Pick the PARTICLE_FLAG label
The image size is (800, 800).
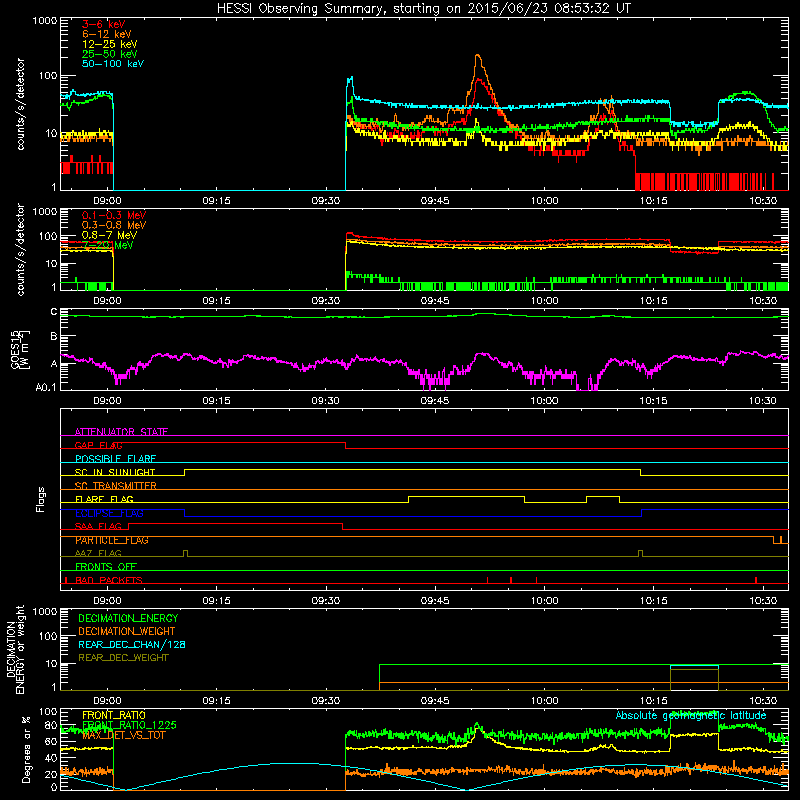coord(112,540)
